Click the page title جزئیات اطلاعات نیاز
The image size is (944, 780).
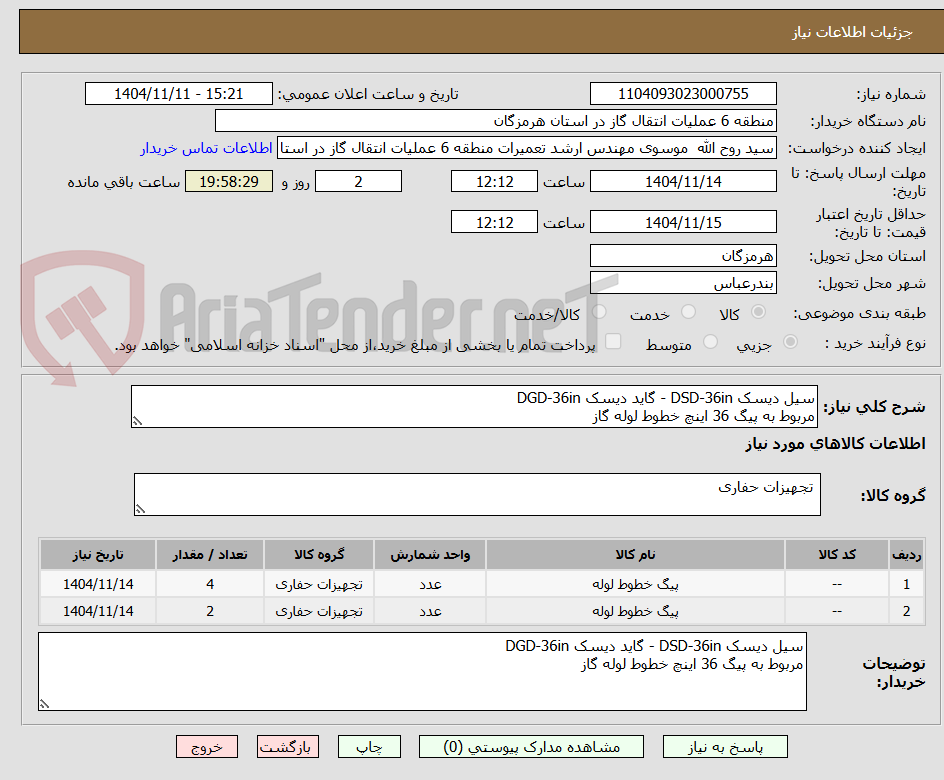click(852, 32)
